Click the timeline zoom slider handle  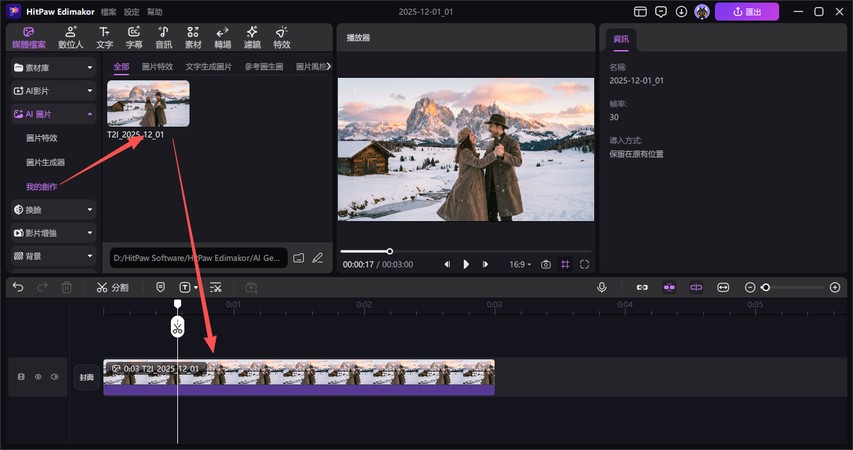click(766, 287)
